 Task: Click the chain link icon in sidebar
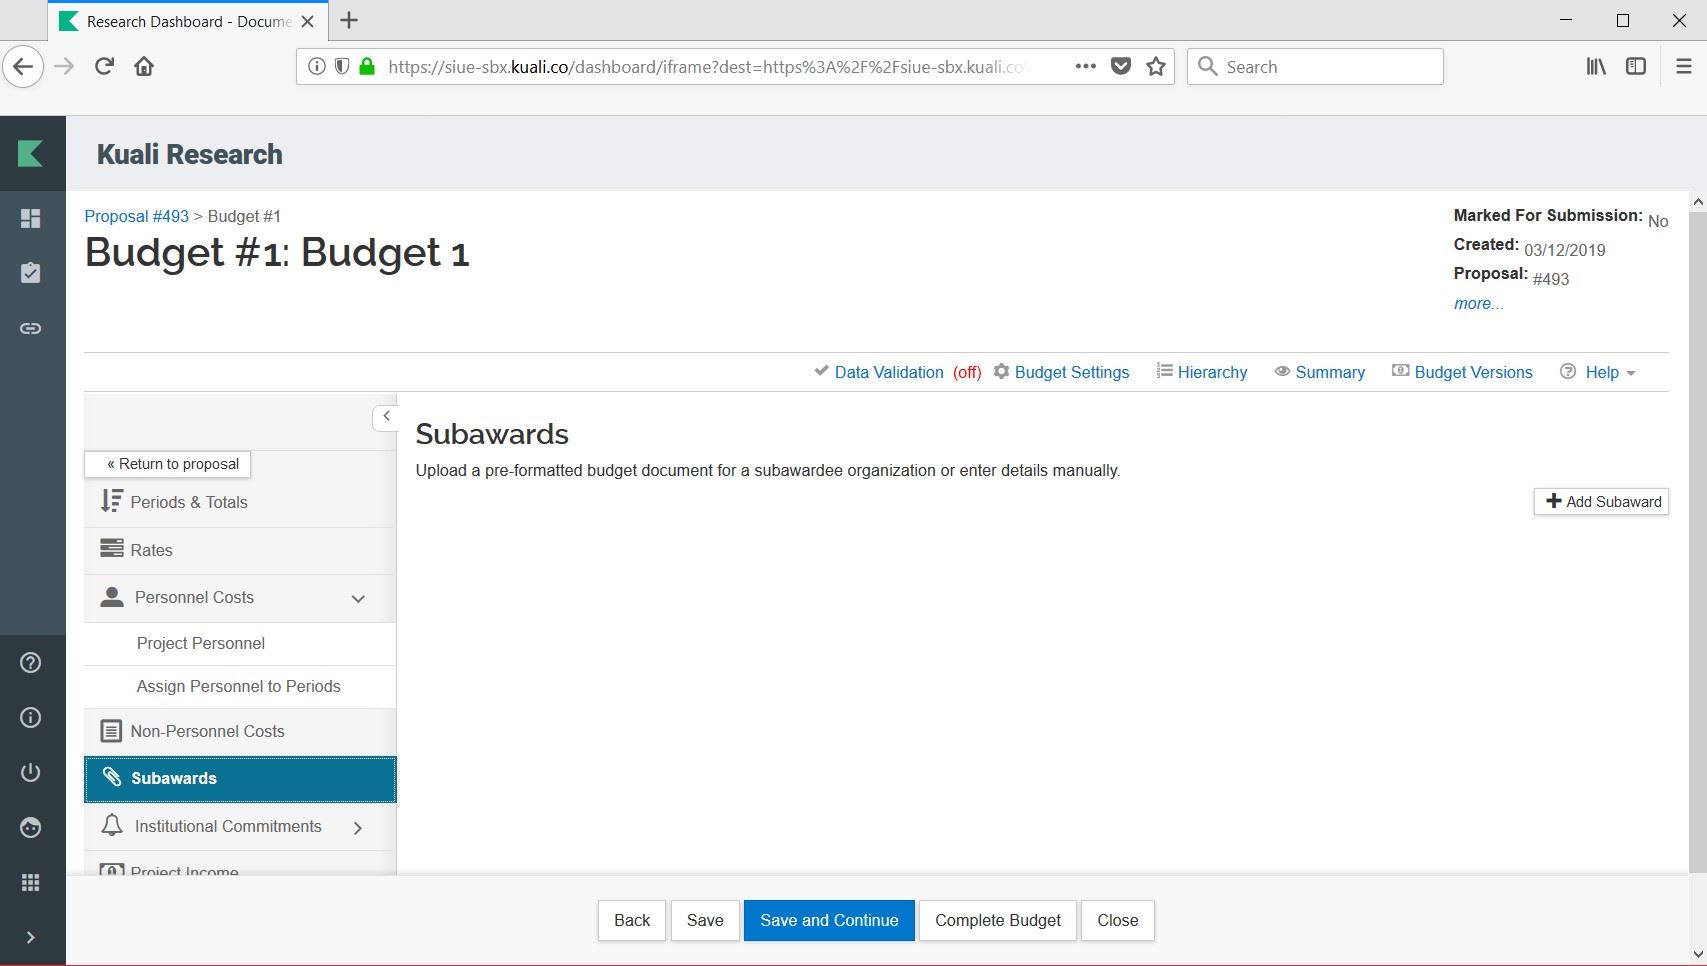click(x=31, y=328)
